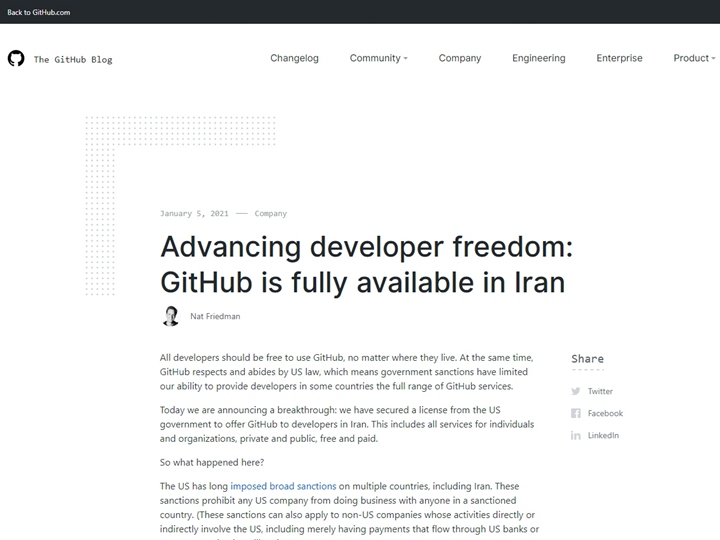Viewport: 720px width, 540px height.
Task: Open the Company navigation item
Action: click(460, 58)
